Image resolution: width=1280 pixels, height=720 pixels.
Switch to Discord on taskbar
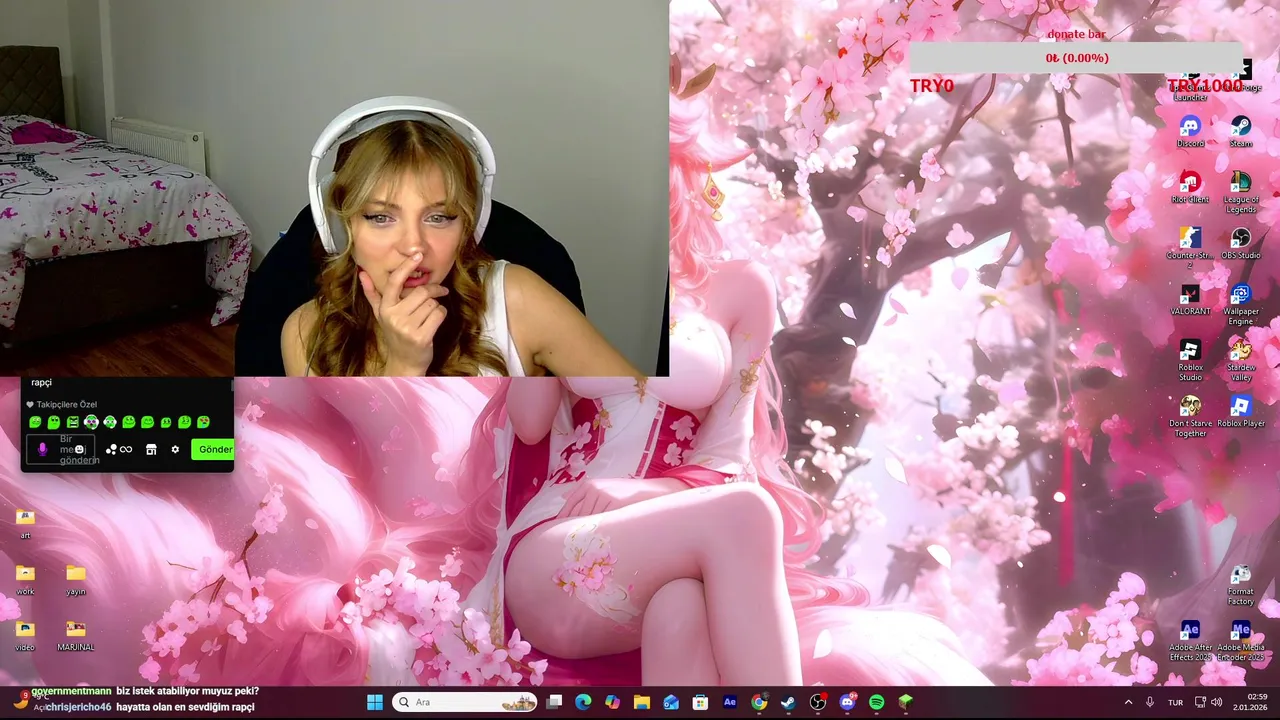click(x=847, y=702)
